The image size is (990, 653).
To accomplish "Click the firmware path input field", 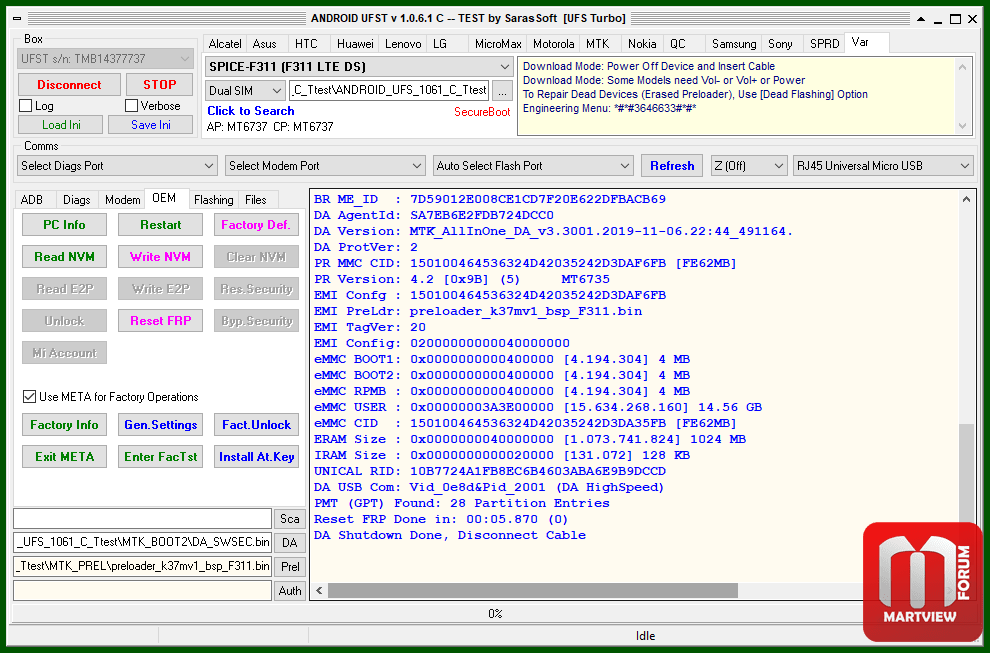I will click(x=389, y=90).
